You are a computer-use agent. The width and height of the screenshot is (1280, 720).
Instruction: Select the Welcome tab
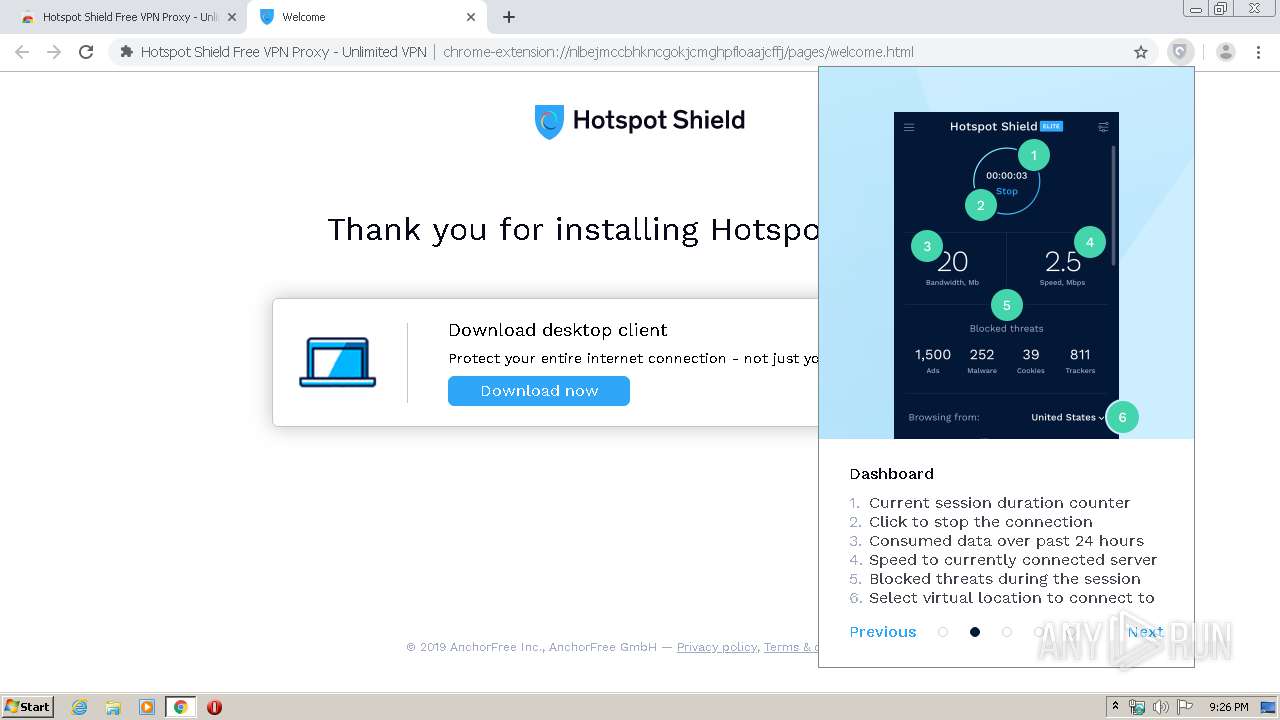tap(365, 17)
